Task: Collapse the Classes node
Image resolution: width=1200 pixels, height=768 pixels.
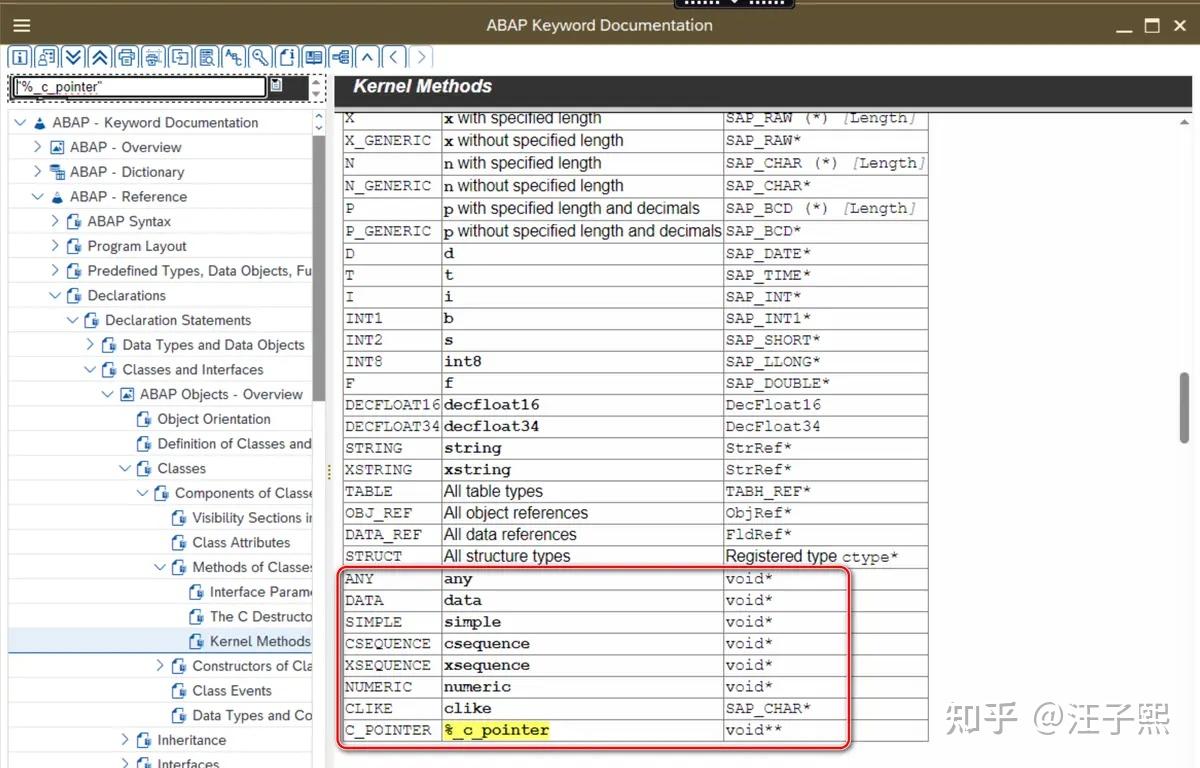Action: click(125, 468)
